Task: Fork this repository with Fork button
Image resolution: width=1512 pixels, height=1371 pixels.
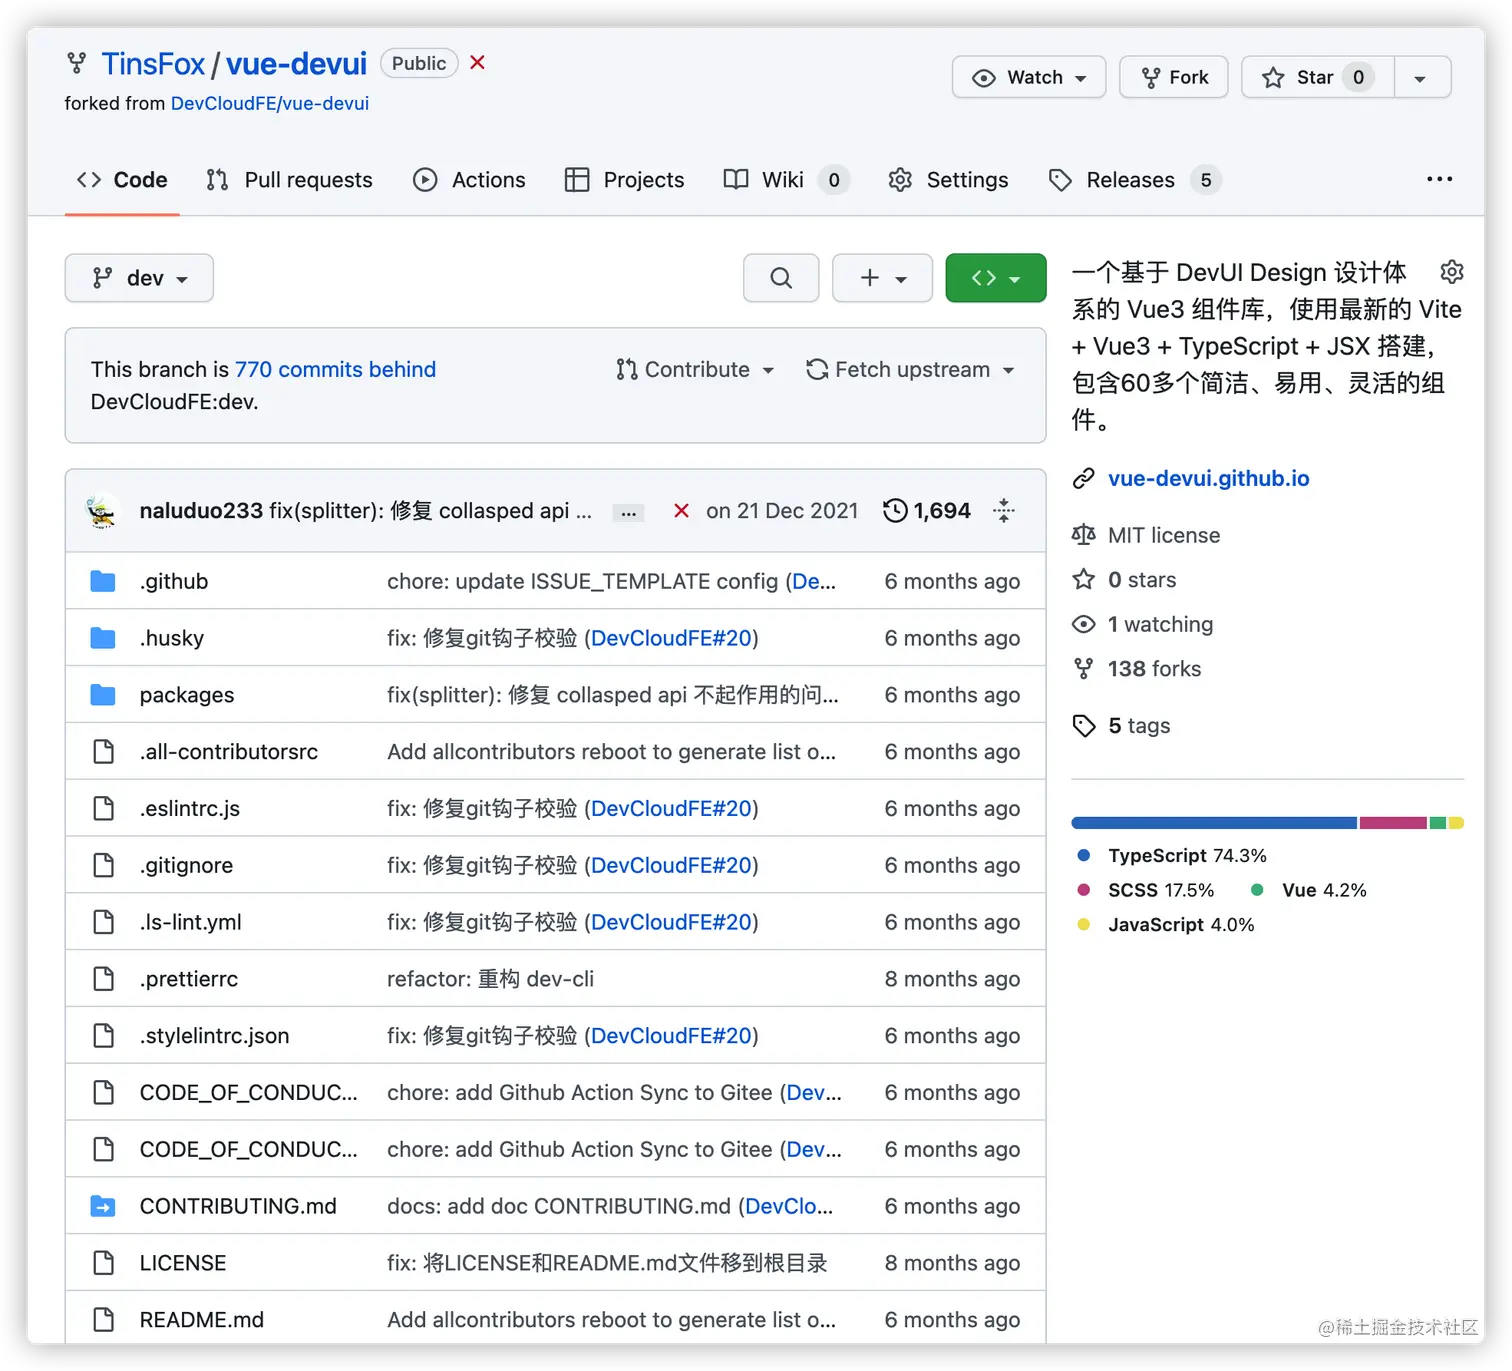Action: (x=1174, y=77)
